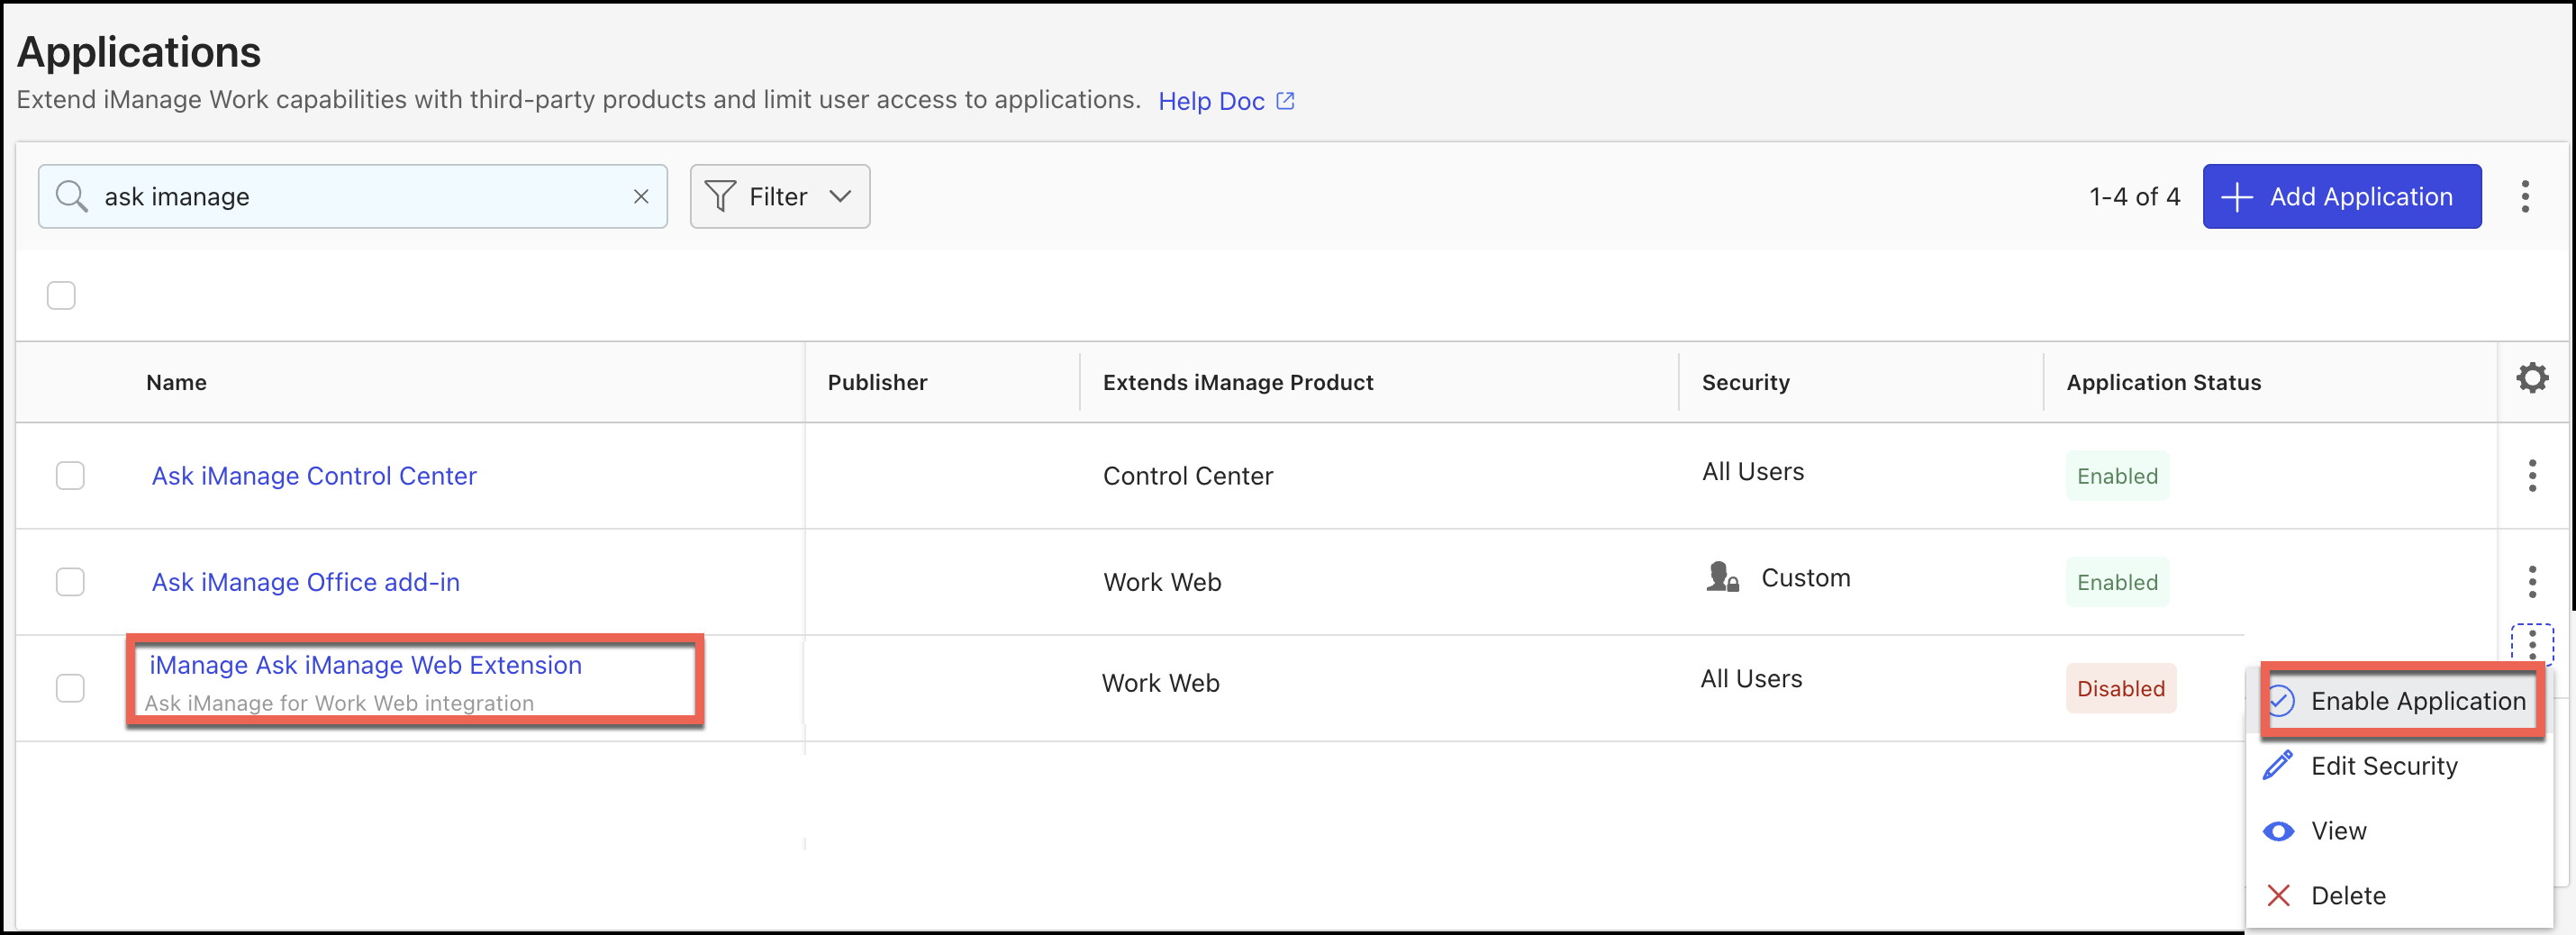Click 'All Users' in the Web Extension row
The width and height of the screenshot is (2576, 935).
click(1751, 679)
